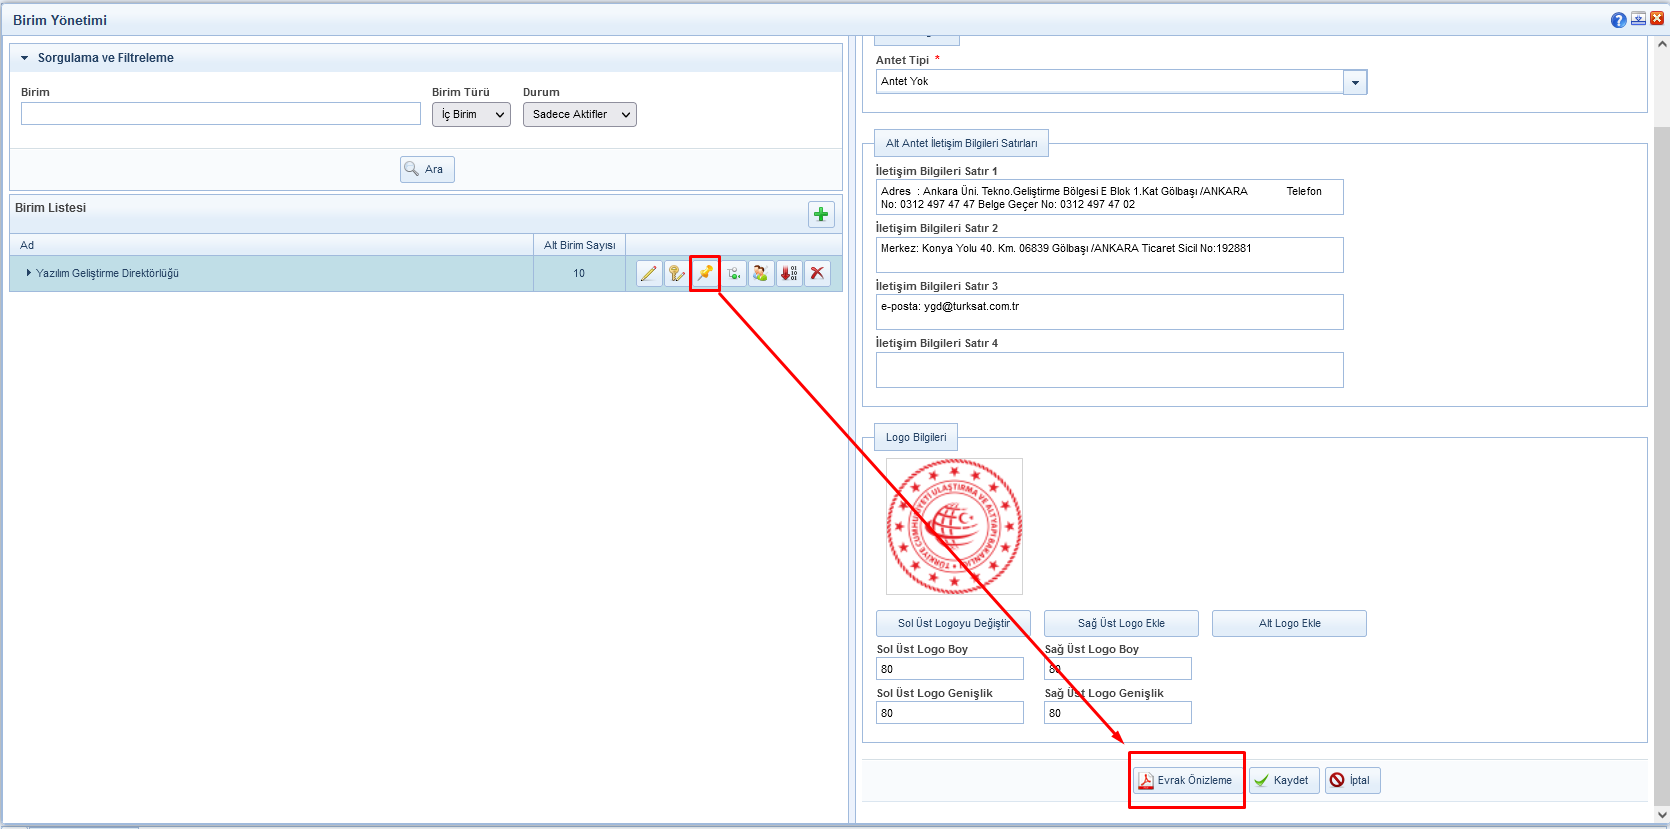Open the Durum 'Sadece Aktifler' dropdown
Screen dimensions: 1670x829
pyautogui.click(x=579, y=115)
